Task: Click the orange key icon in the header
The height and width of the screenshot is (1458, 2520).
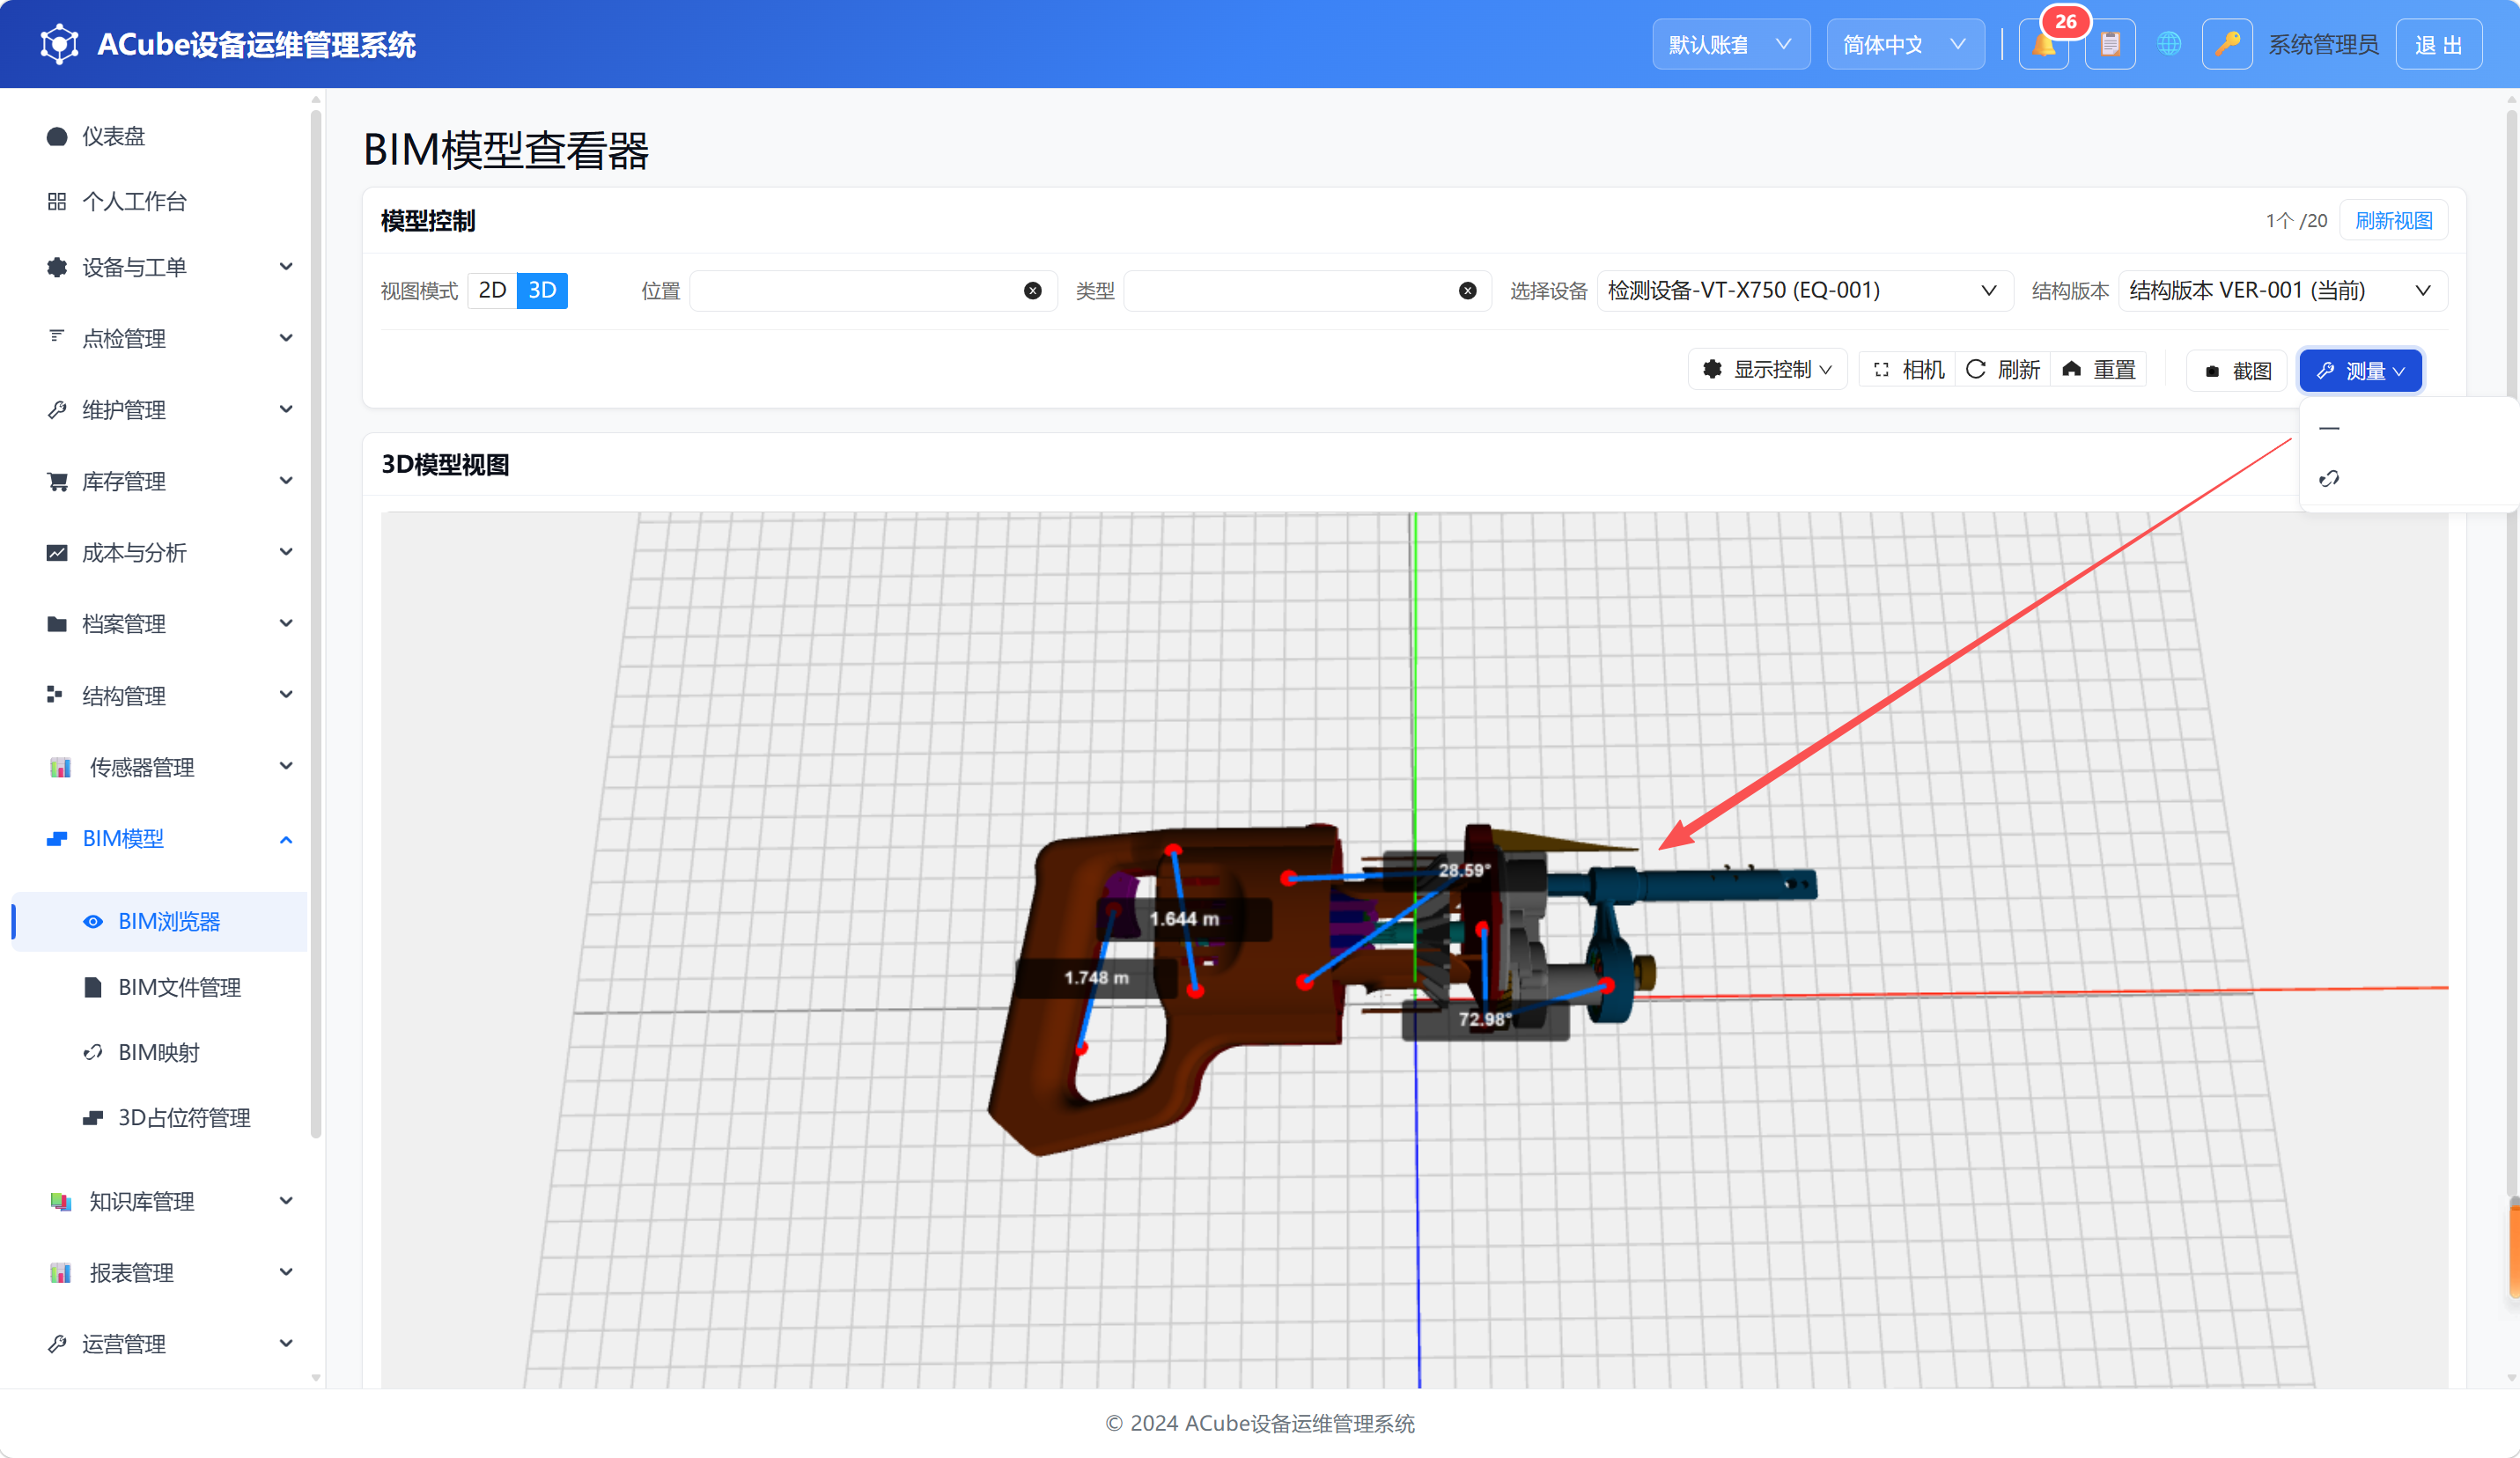Action: [2227, 45]
